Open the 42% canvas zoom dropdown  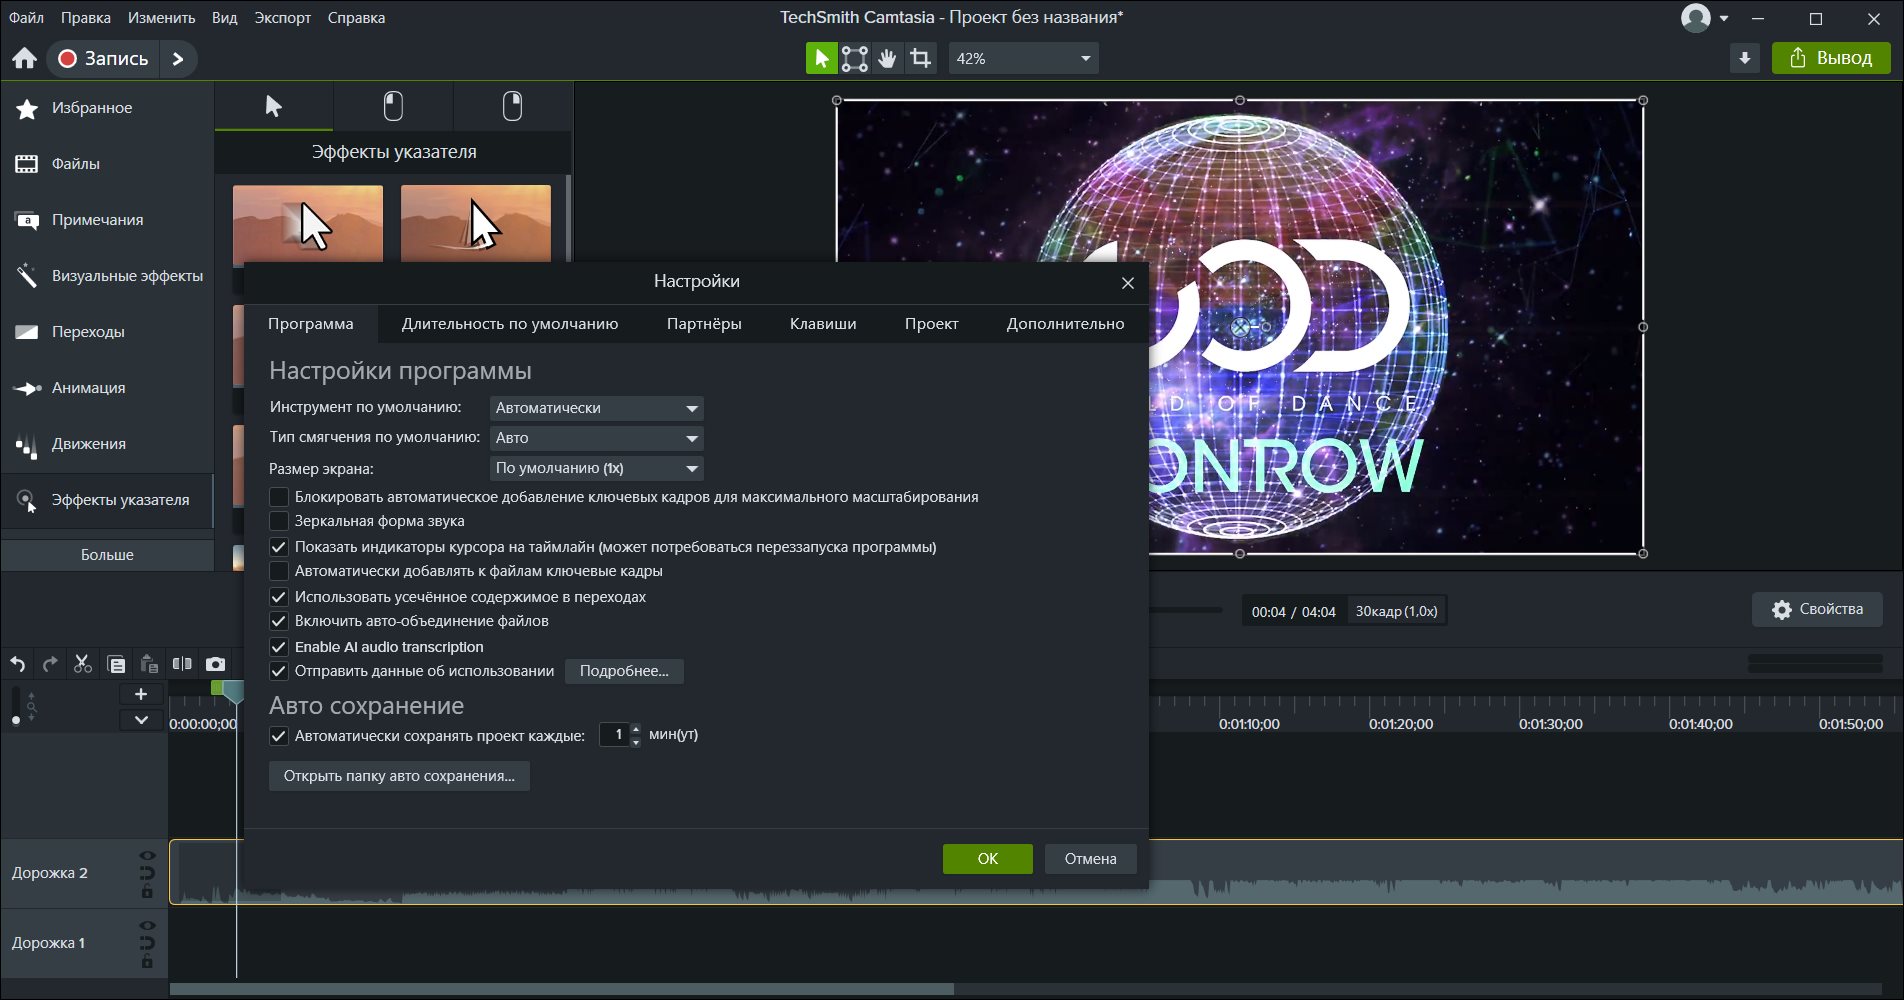pos(1023,58)
